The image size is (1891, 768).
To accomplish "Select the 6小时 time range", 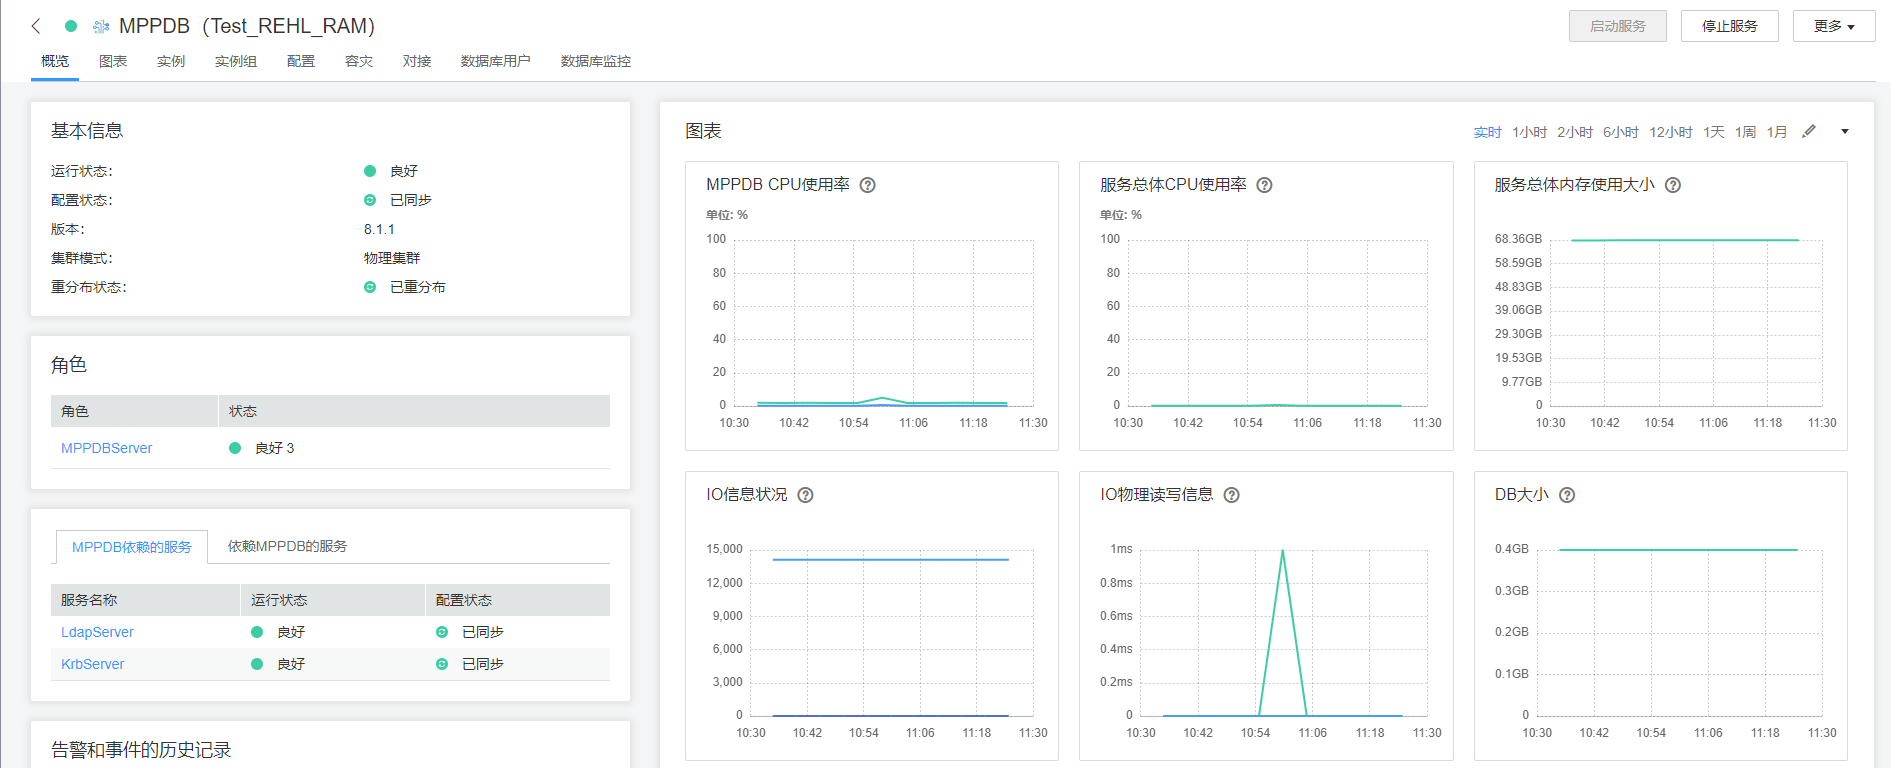I will point(1621,132).
